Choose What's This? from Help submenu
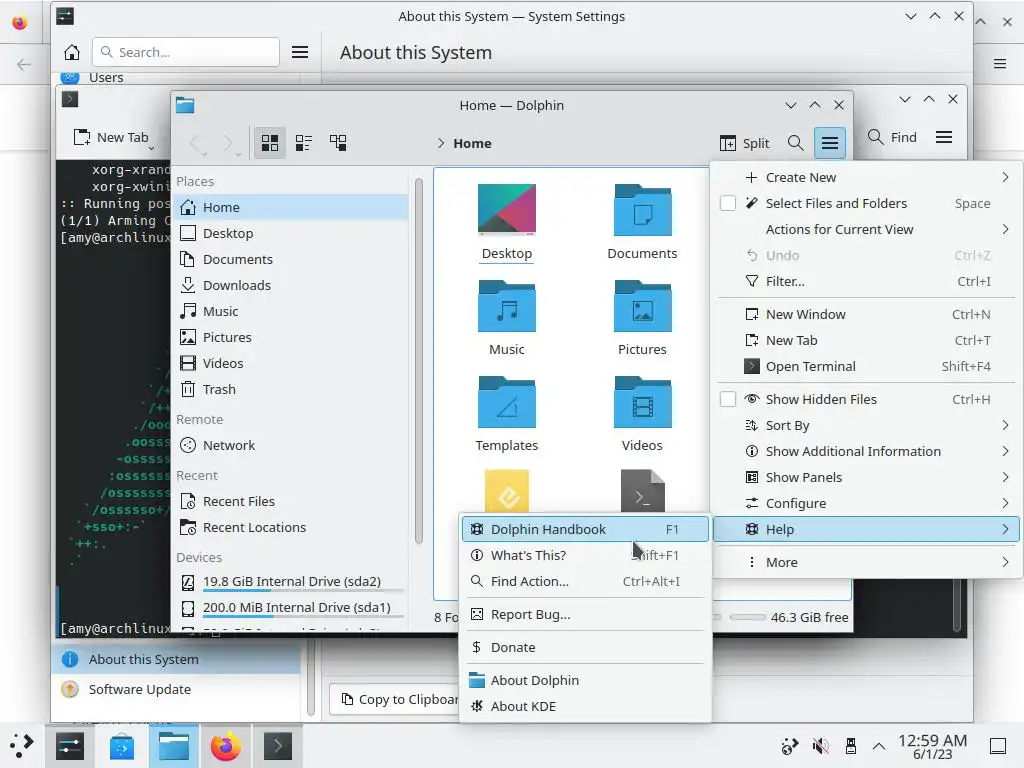 pos(585,555)
